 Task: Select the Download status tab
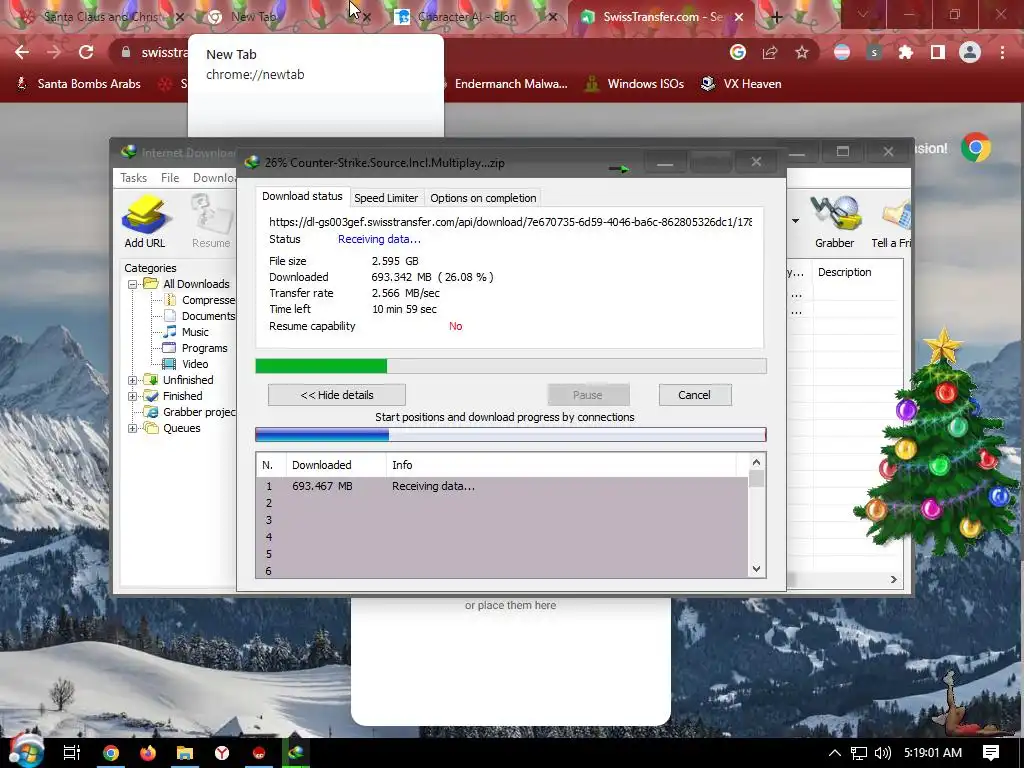click(x=302, y=196)
